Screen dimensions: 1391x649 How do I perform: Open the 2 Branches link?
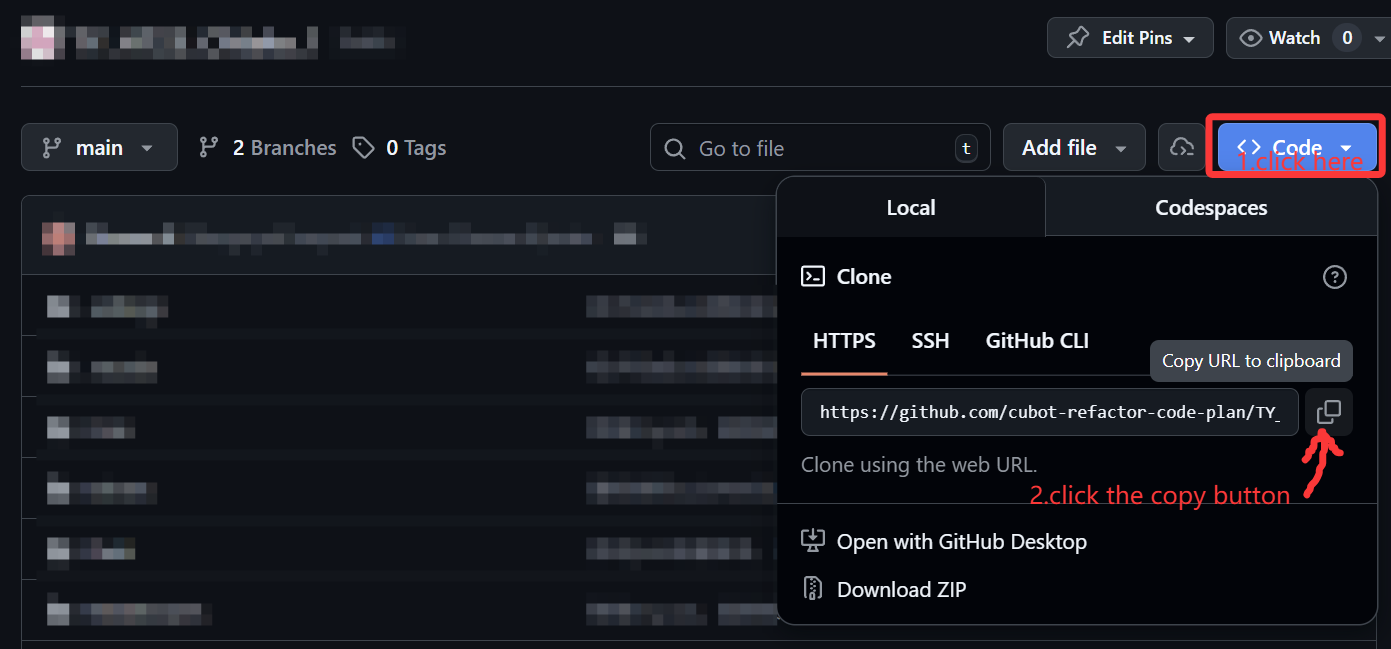pos(268,148)
